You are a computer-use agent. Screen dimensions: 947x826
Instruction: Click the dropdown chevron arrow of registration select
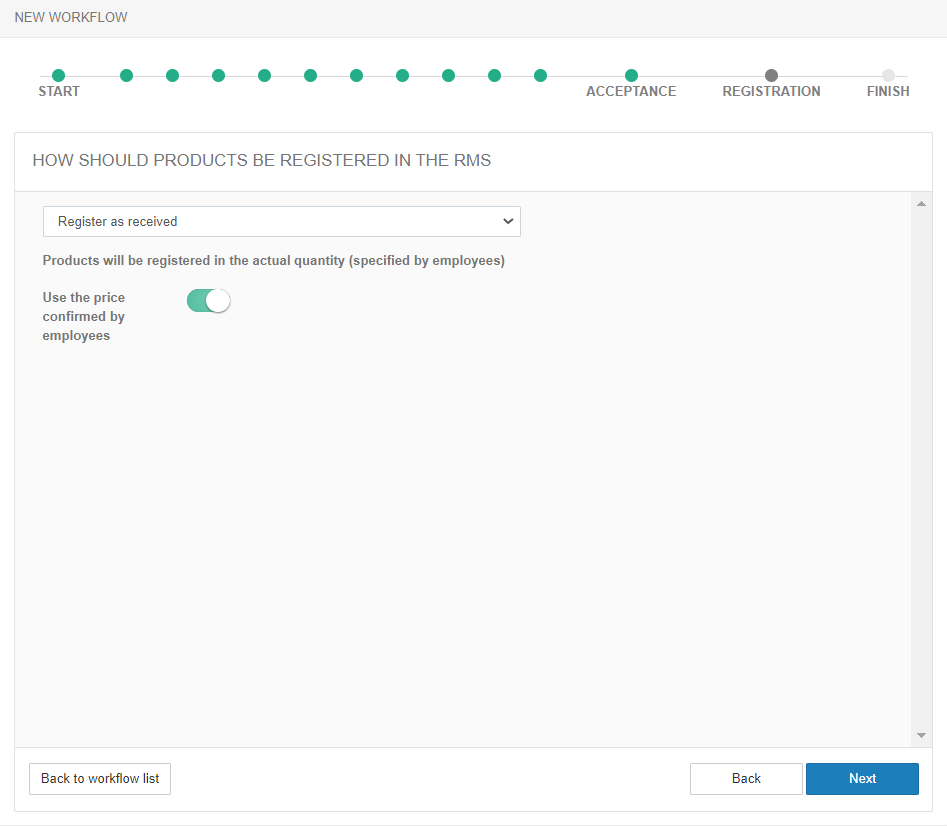tap(508, 221)
